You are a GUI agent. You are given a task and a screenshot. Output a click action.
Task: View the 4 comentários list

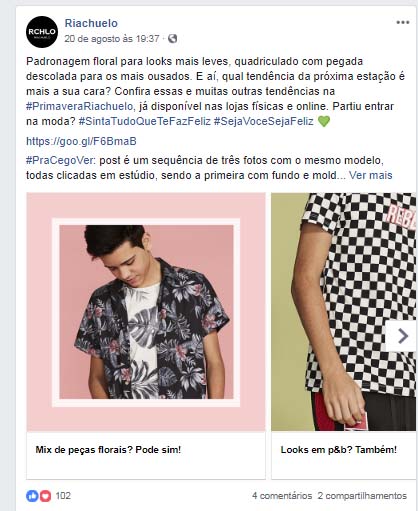click(282, 496)
